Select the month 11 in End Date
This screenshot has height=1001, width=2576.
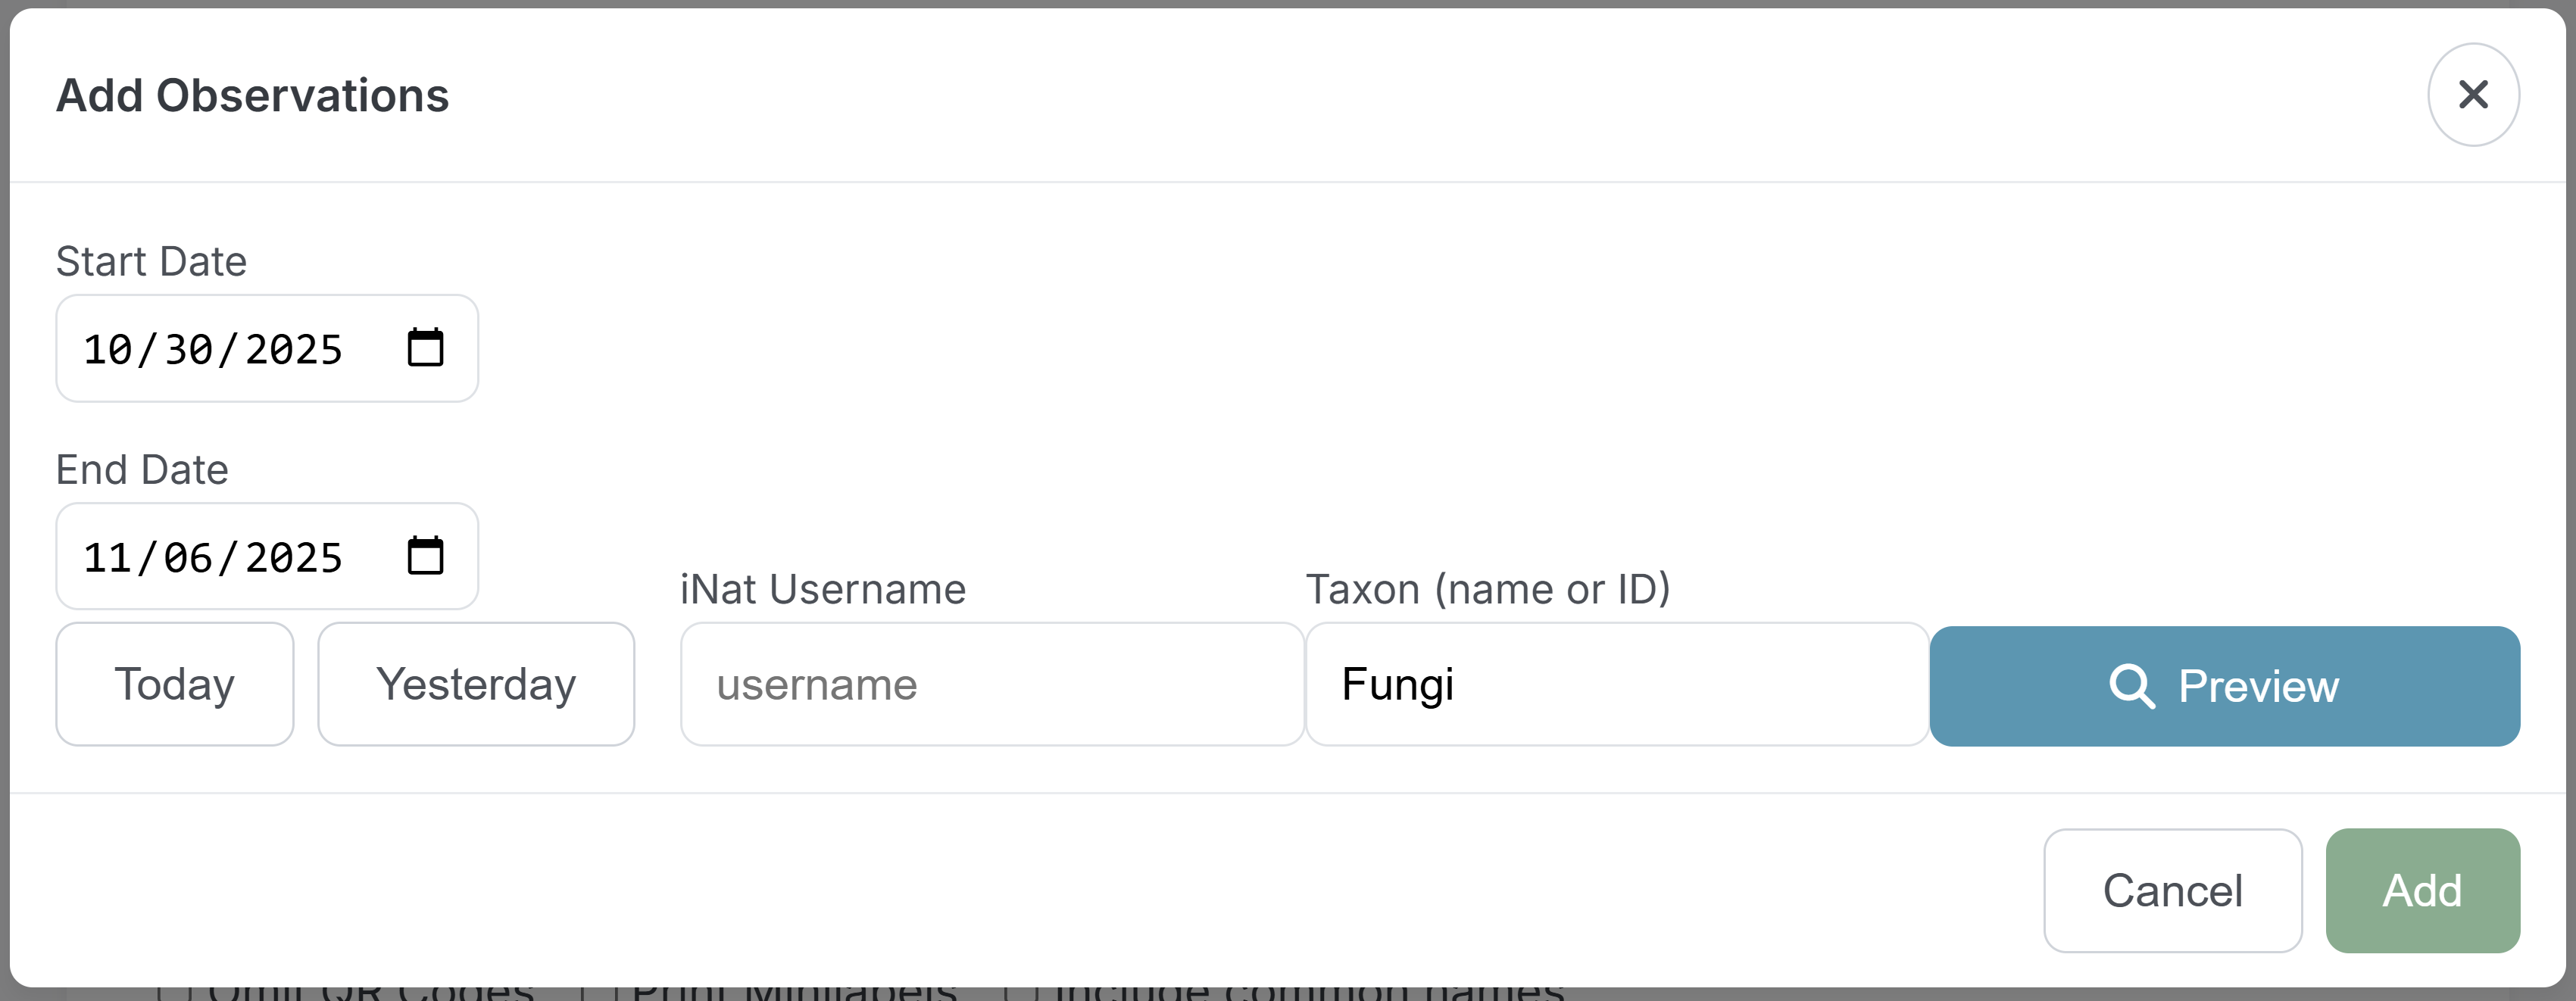click(x=108, y=558)
